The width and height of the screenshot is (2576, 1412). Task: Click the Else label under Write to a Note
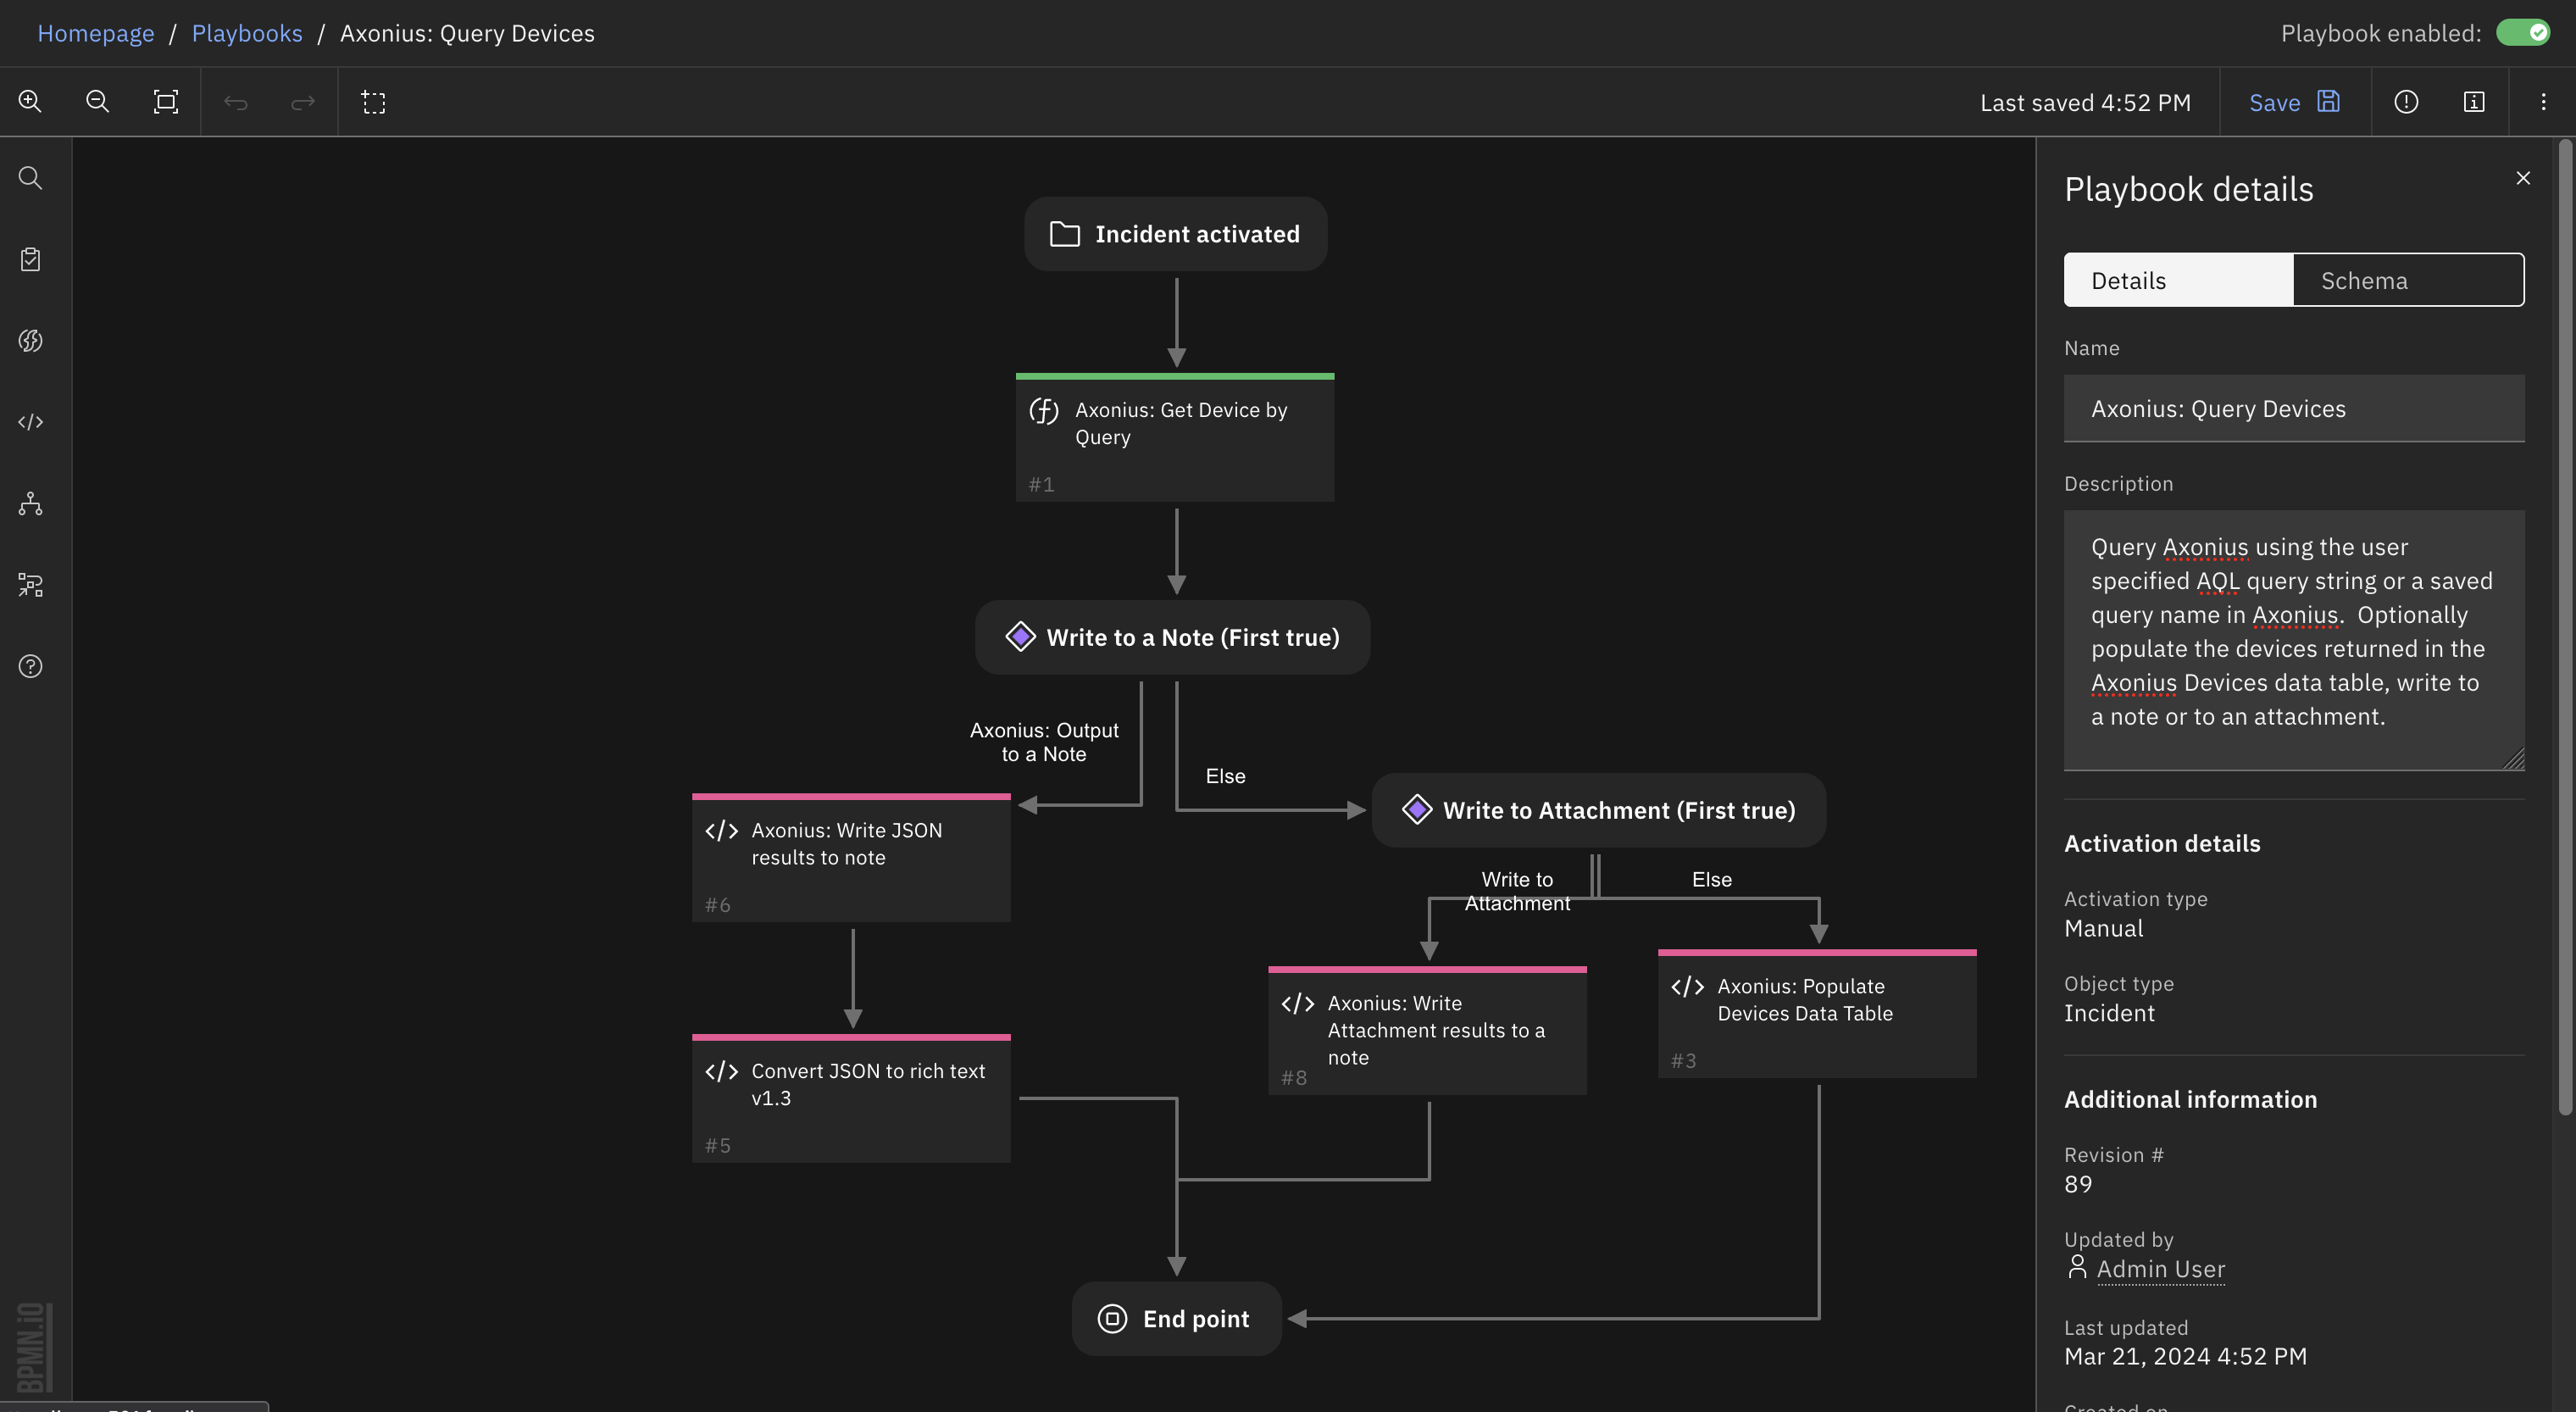point(1225,776)
